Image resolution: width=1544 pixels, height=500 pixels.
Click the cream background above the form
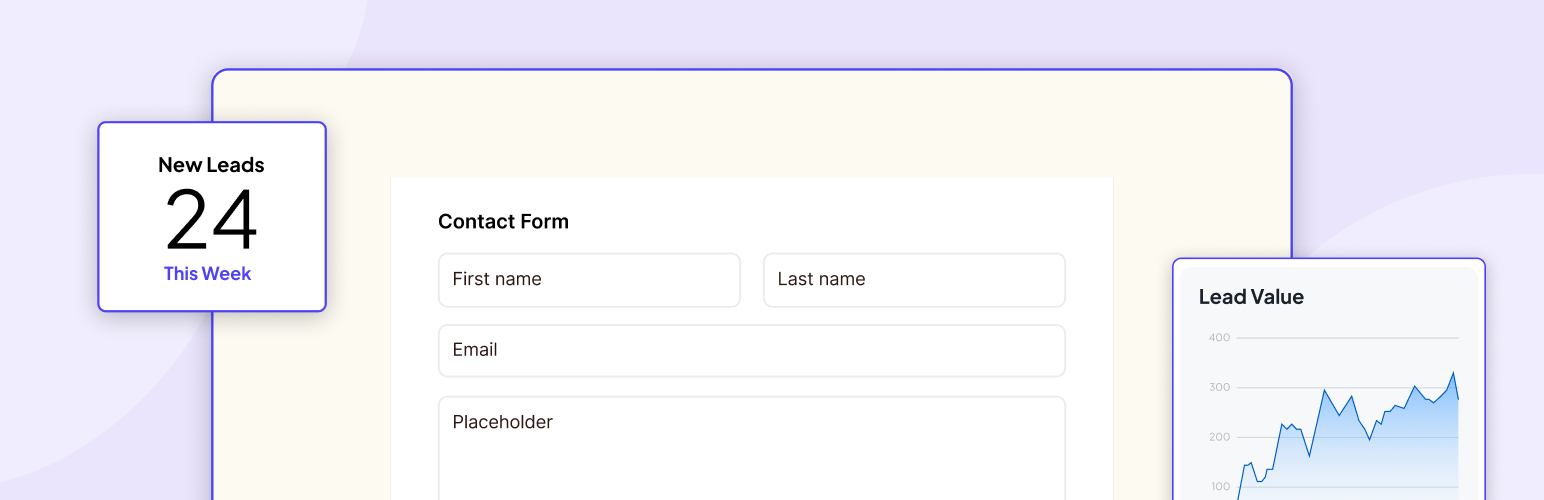pyautogui.click(x=750, y=125)
